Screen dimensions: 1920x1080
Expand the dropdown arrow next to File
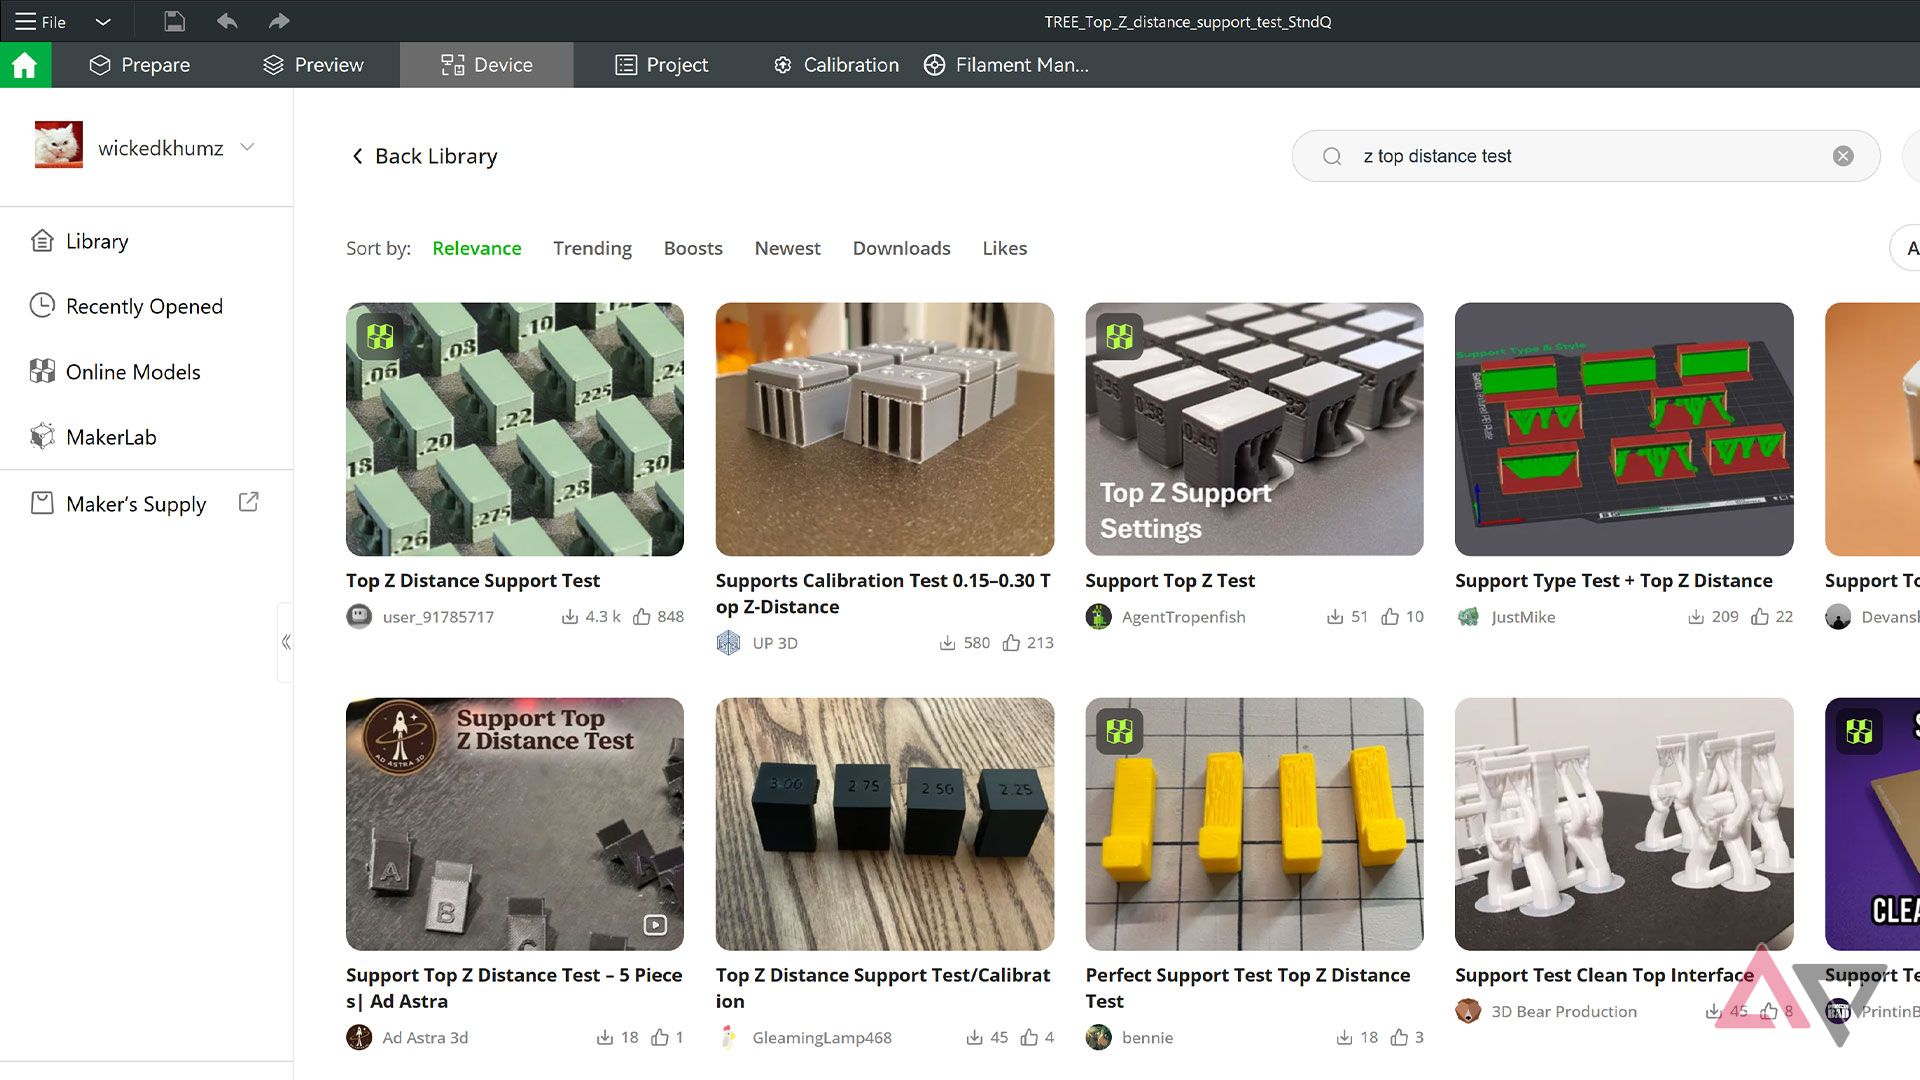coord(103,21)
